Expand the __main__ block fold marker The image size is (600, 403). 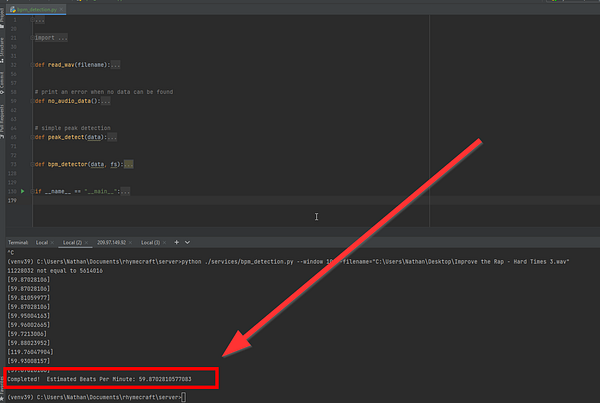pyautogui.click(x=33, y=191)
